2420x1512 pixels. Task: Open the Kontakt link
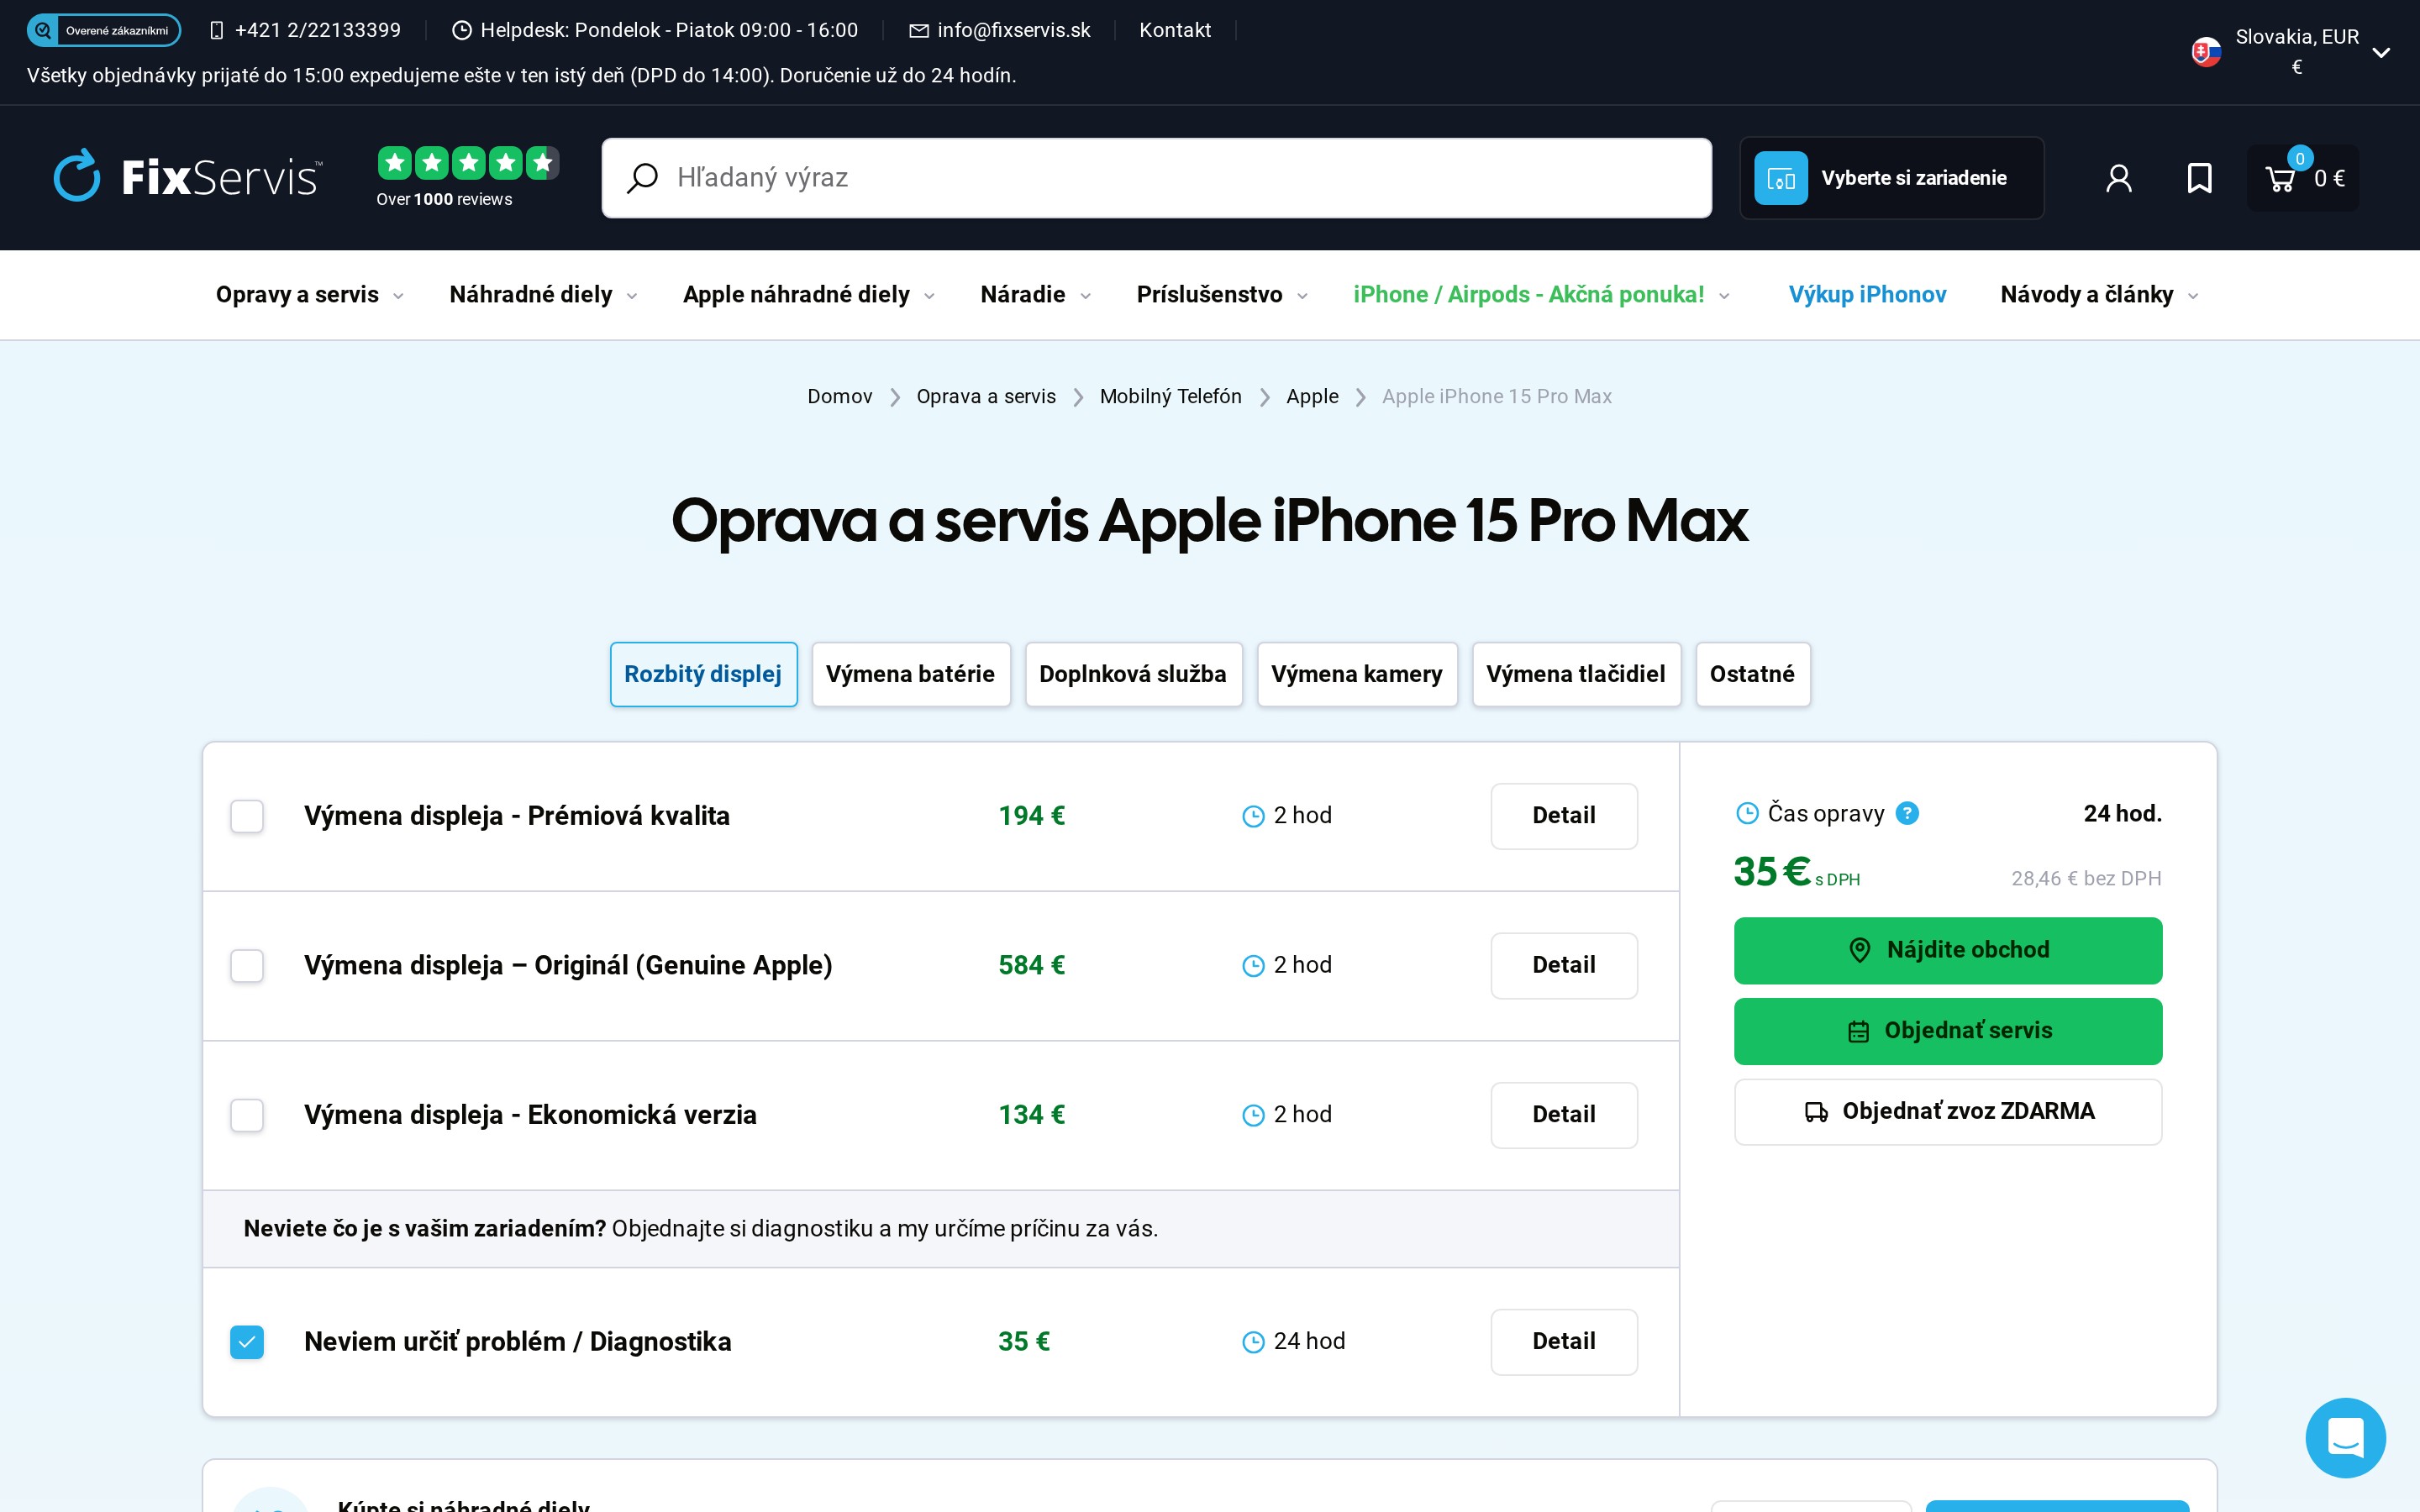click(x=1175, y=30)
